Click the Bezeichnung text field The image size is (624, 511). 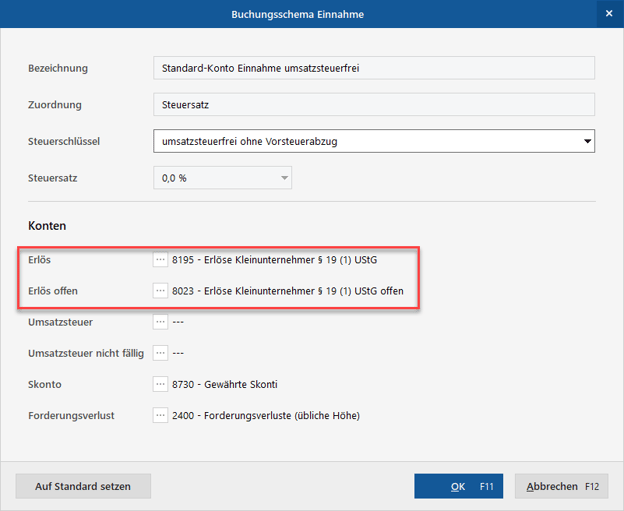[x=374, y=68]
